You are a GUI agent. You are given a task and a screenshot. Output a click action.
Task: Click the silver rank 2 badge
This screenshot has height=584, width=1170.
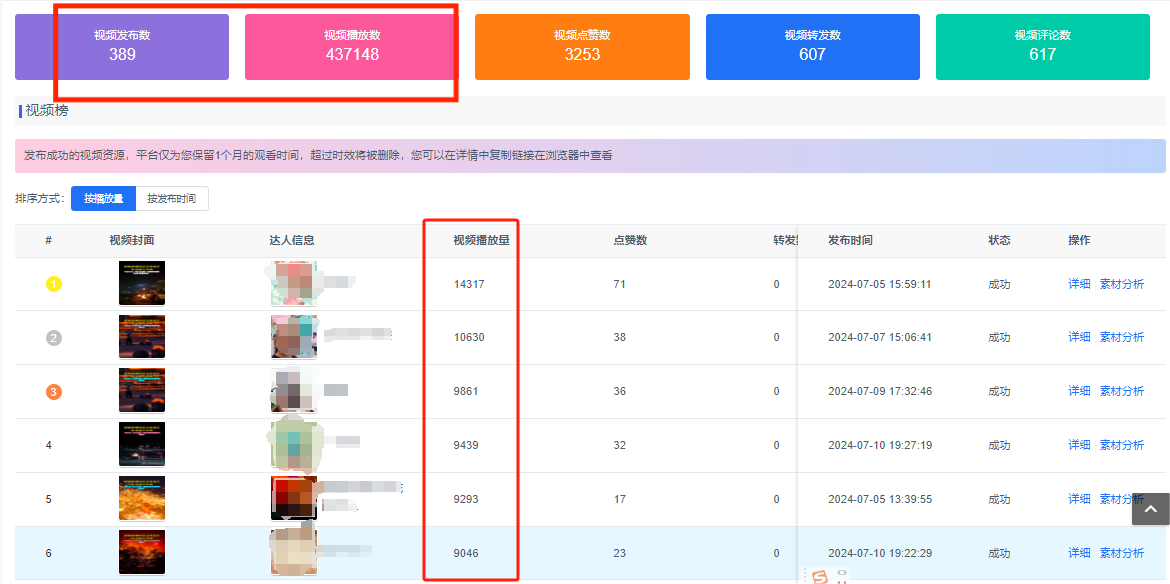point(54,338)
